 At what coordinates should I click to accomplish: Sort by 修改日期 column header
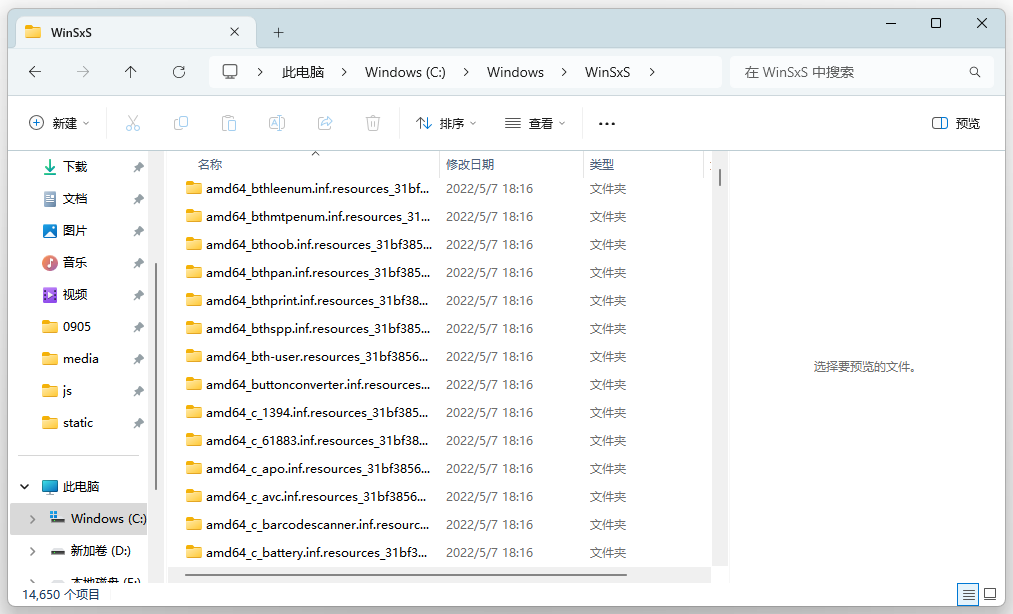click(x=511, y=164)
